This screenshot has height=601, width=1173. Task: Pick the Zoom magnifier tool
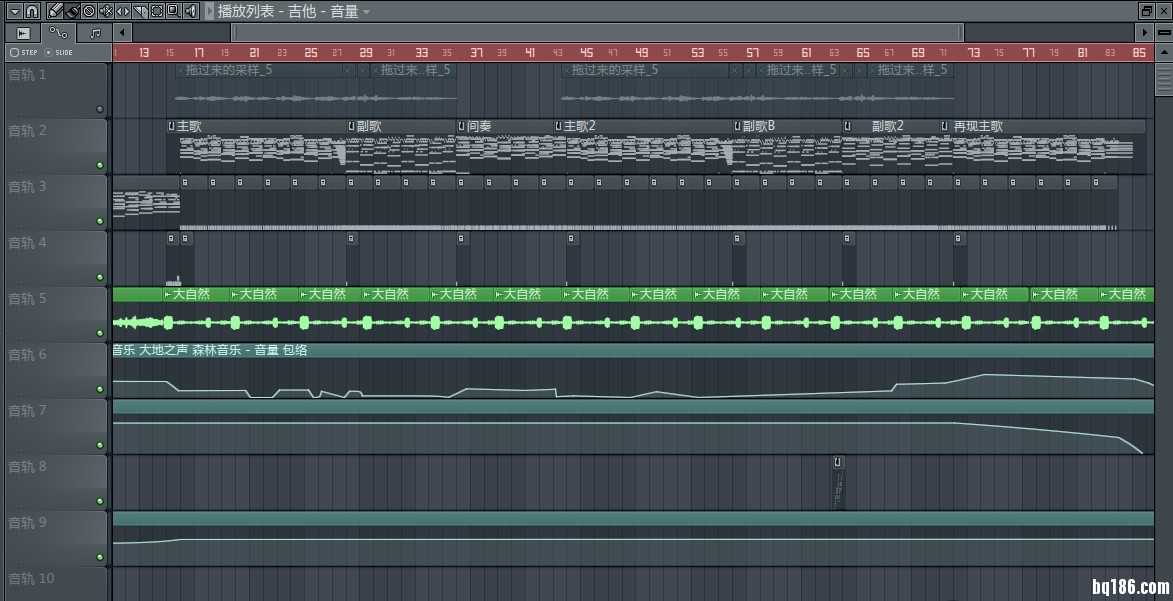[173, 11]
